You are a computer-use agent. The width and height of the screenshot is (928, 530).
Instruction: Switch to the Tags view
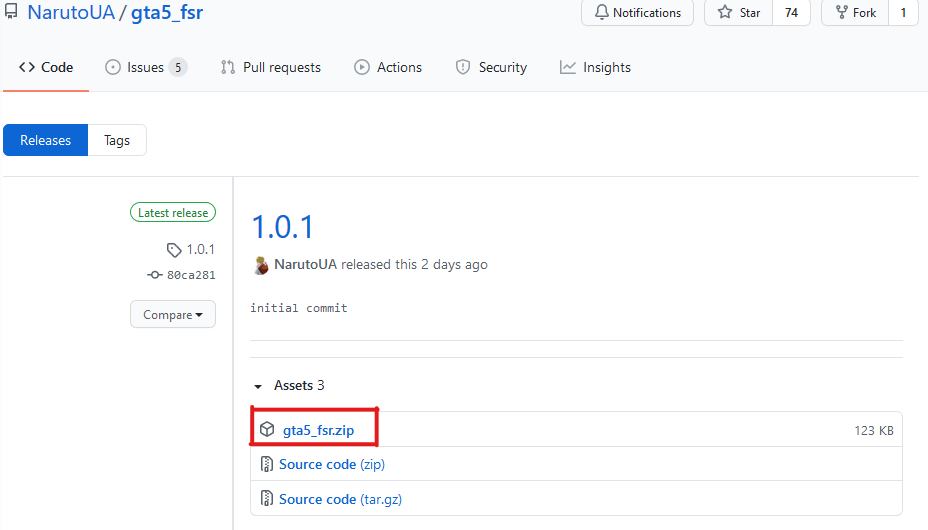pyautogui.click(x=117, y=140)
